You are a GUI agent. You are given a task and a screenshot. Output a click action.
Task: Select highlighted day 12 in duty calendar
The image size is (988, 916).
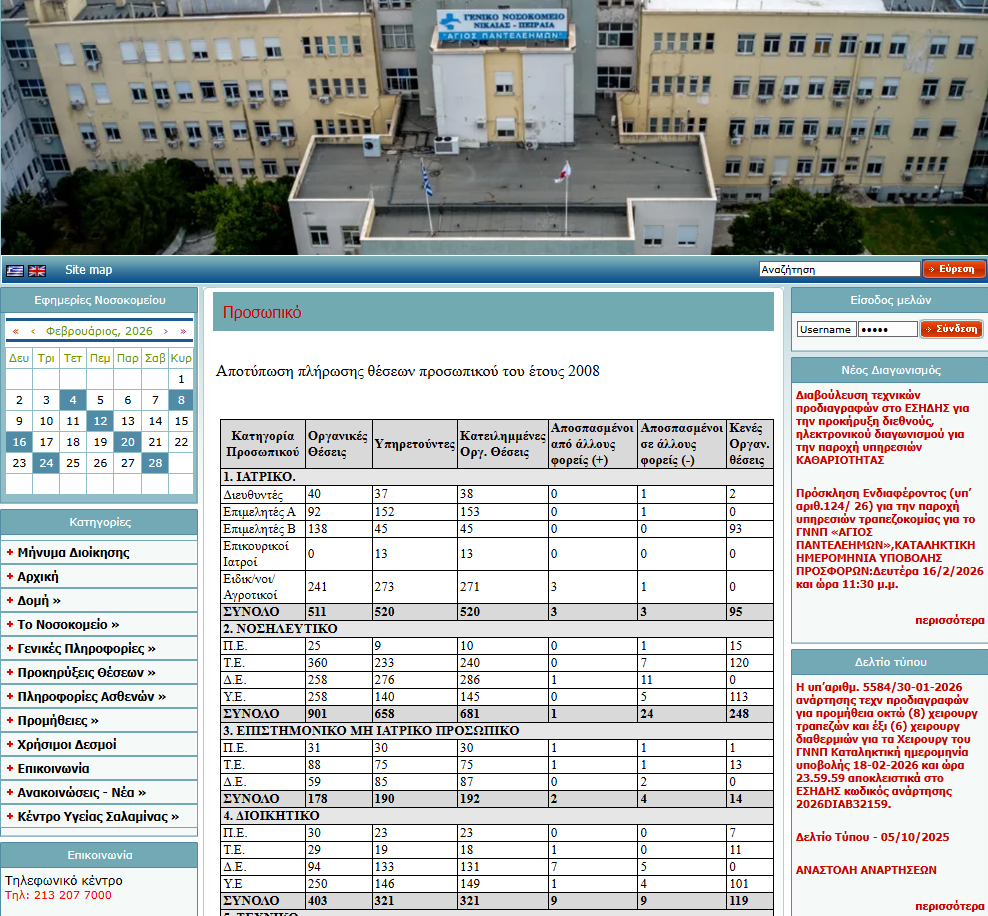point(100,421)
